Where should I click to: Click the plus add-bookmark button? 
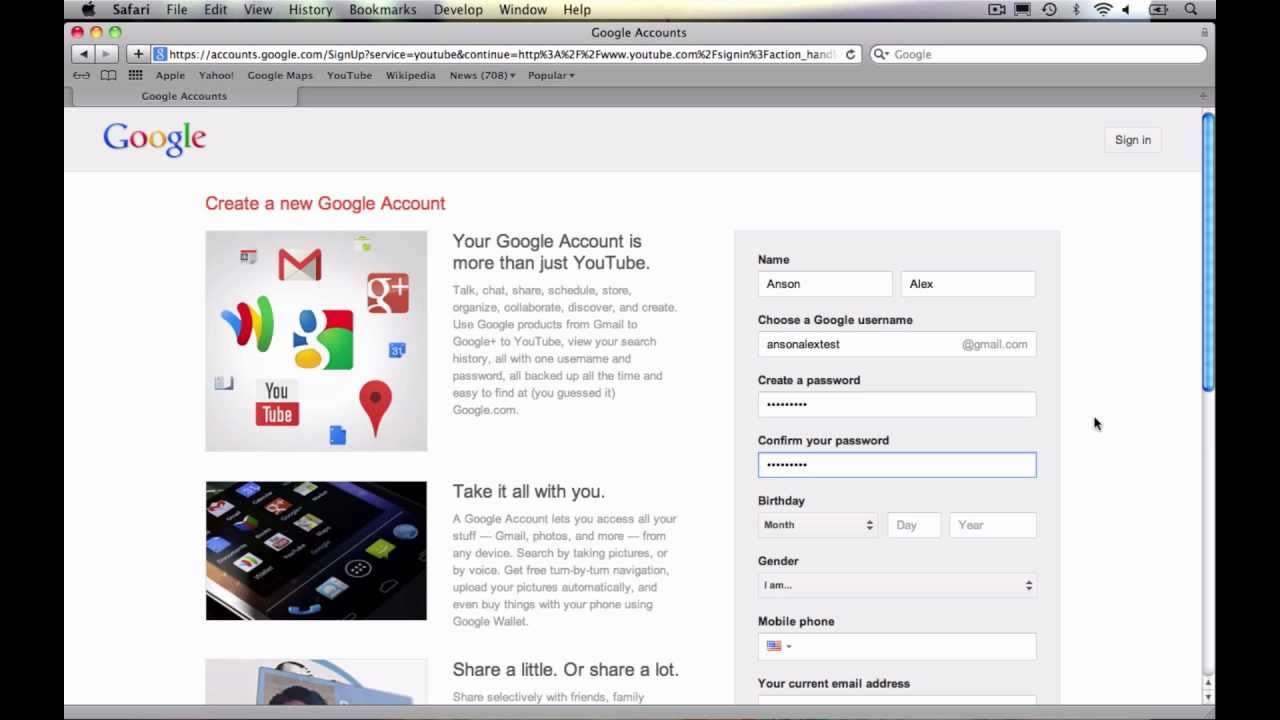pos(138,54)
